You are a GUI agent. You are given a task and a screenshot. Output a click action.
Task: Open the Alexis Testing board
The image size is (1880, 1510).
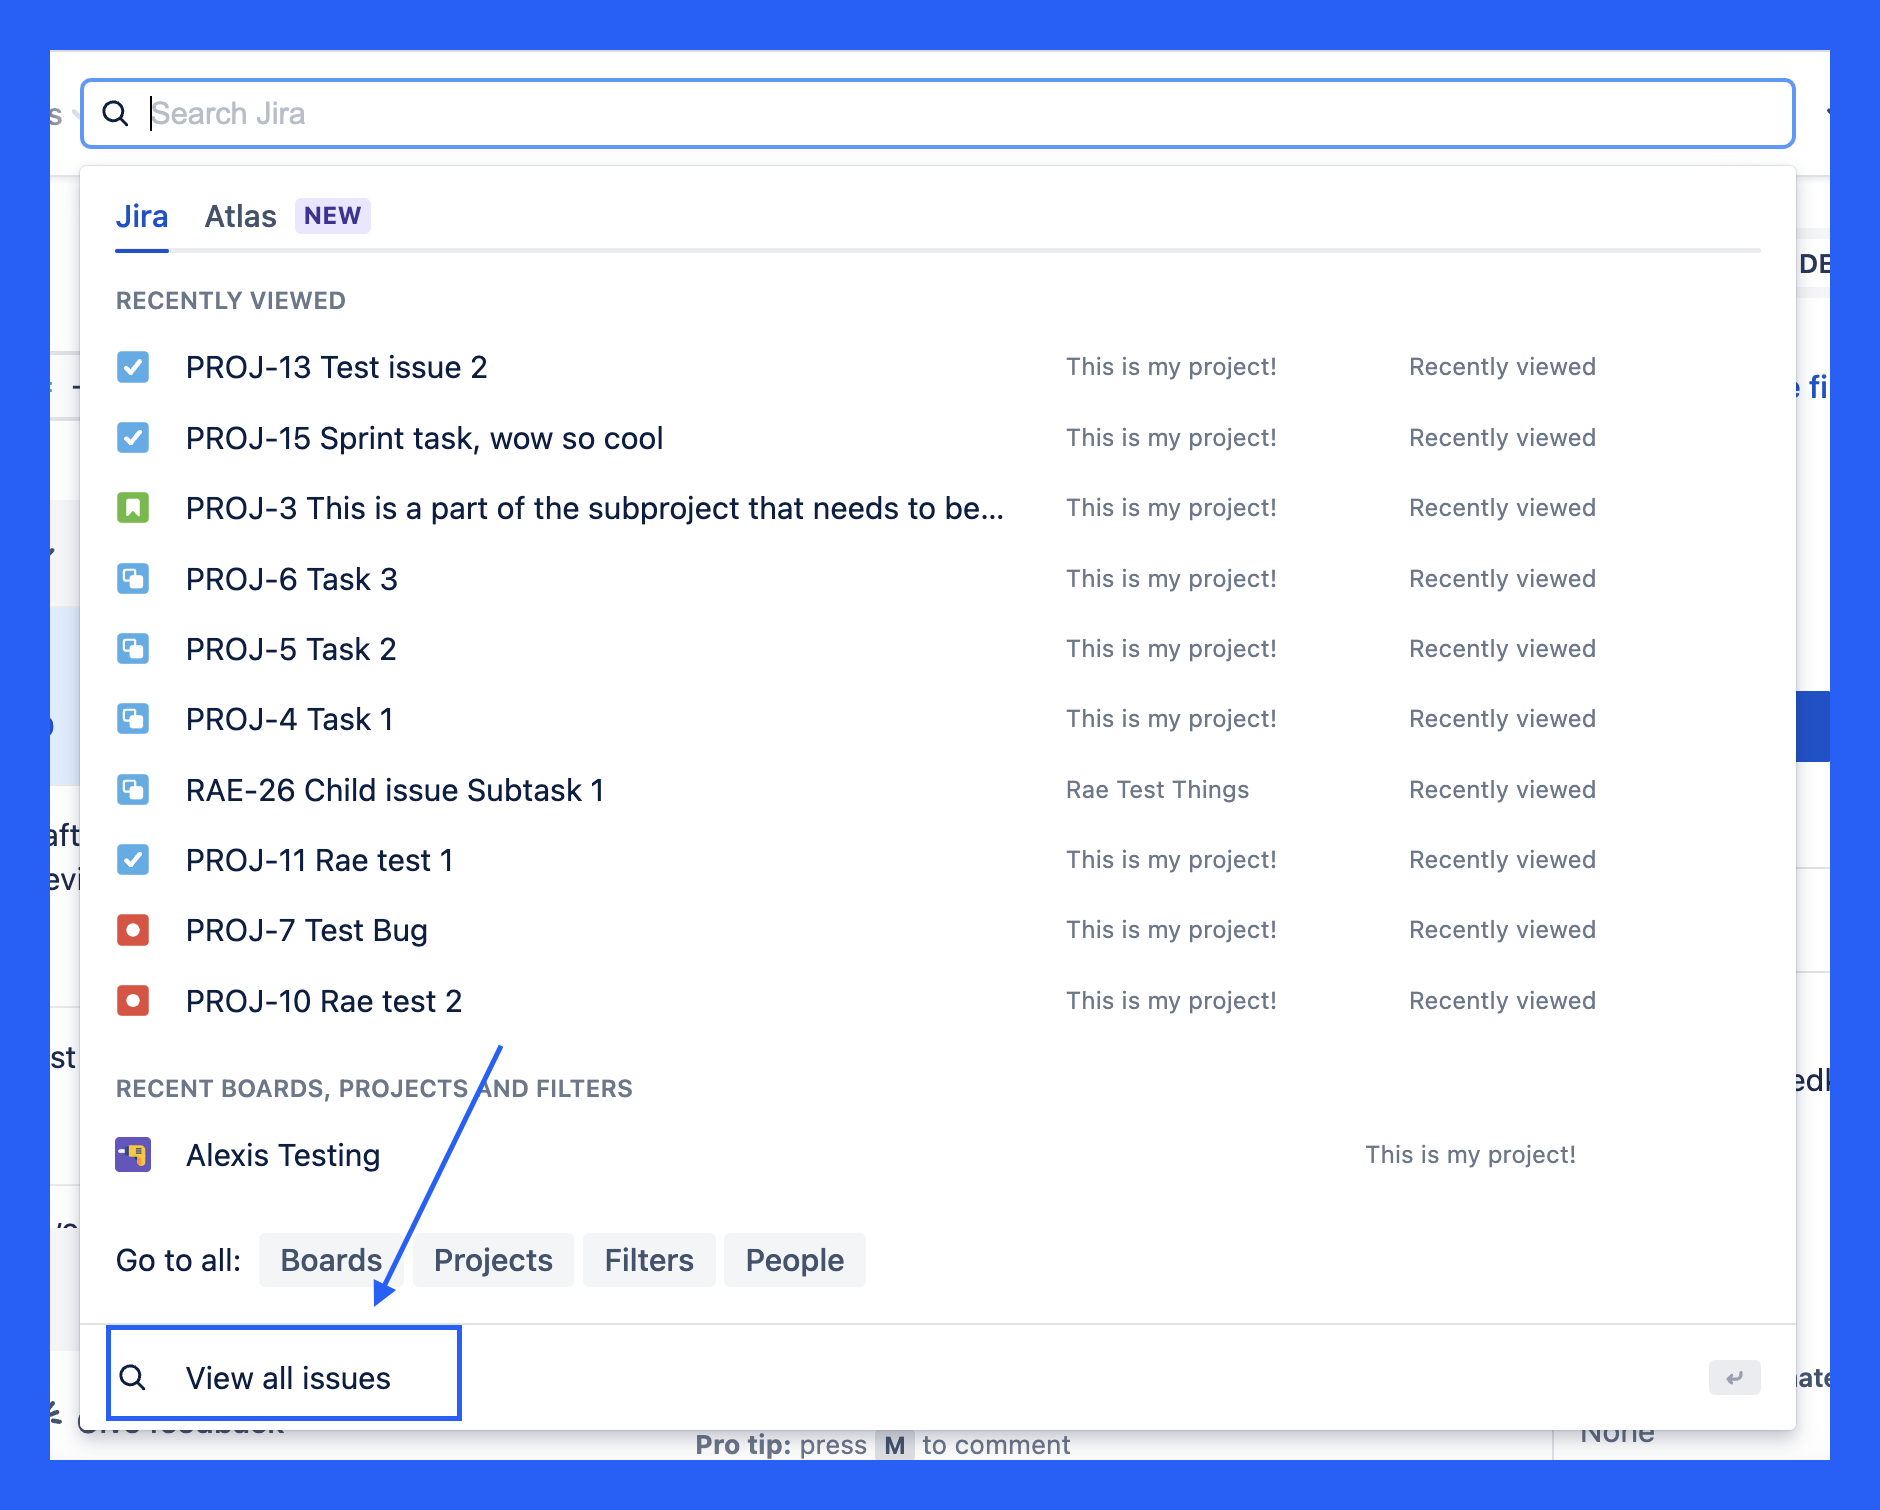pos(283,1155)
